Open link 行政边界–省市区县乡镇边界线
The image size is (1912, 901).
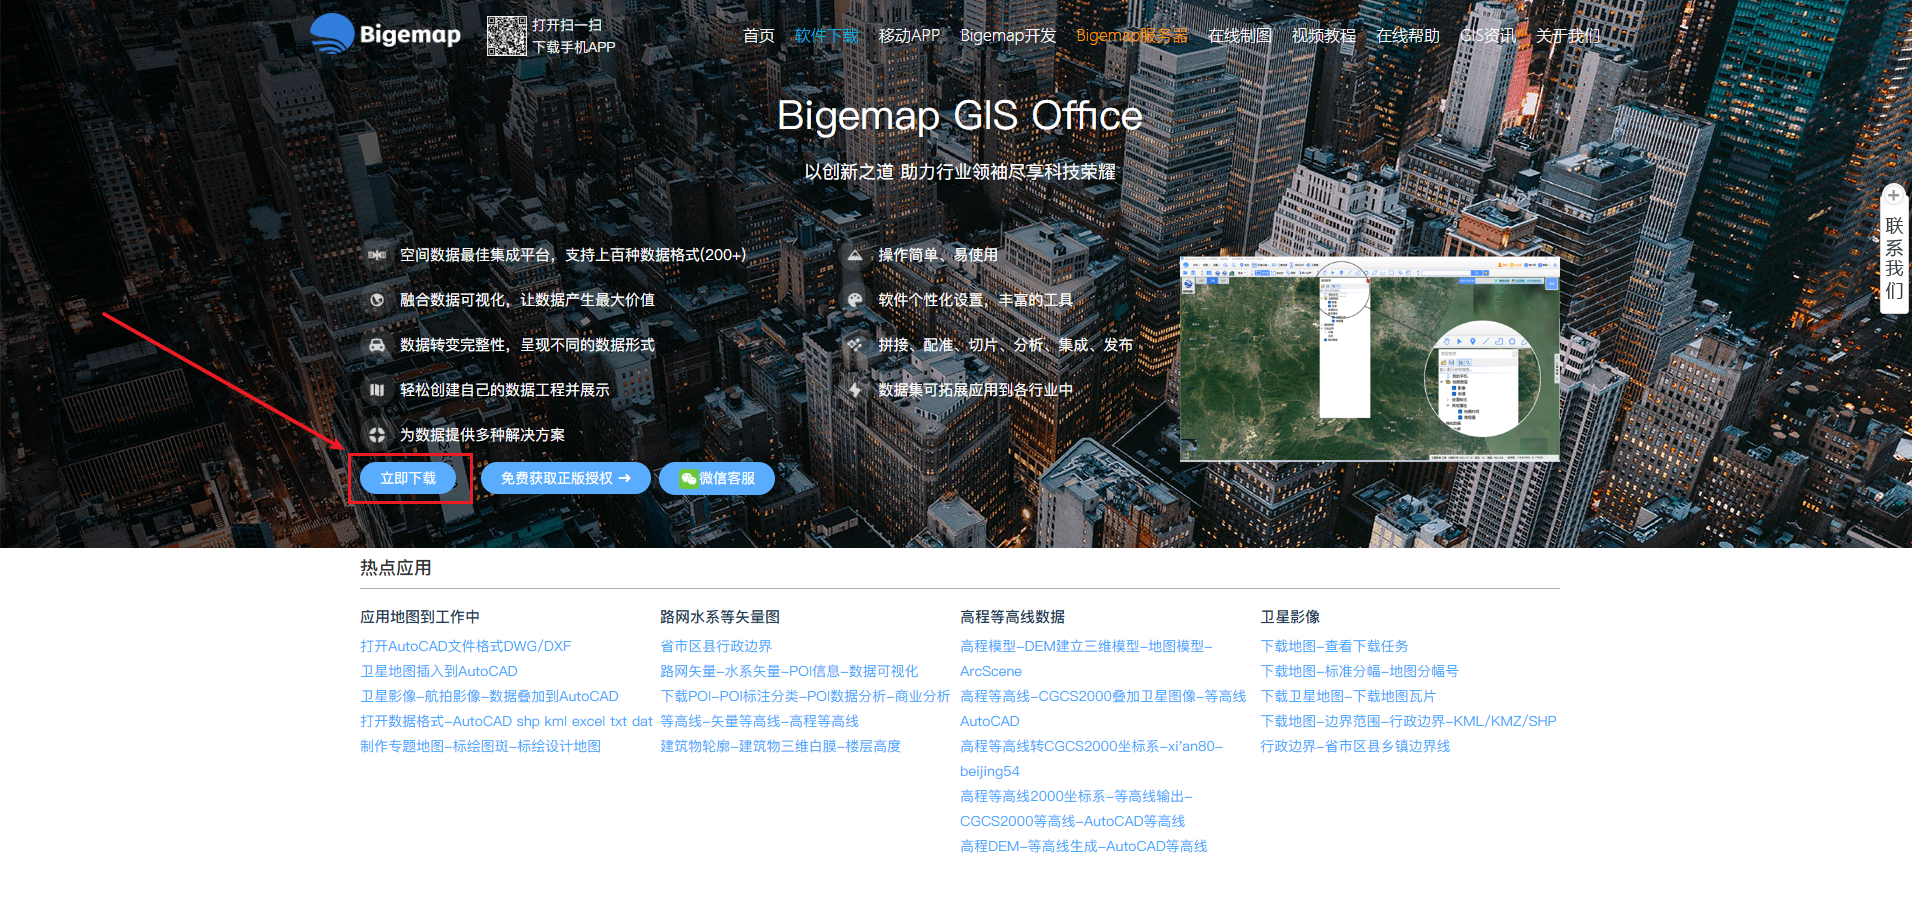[1355, 746]
